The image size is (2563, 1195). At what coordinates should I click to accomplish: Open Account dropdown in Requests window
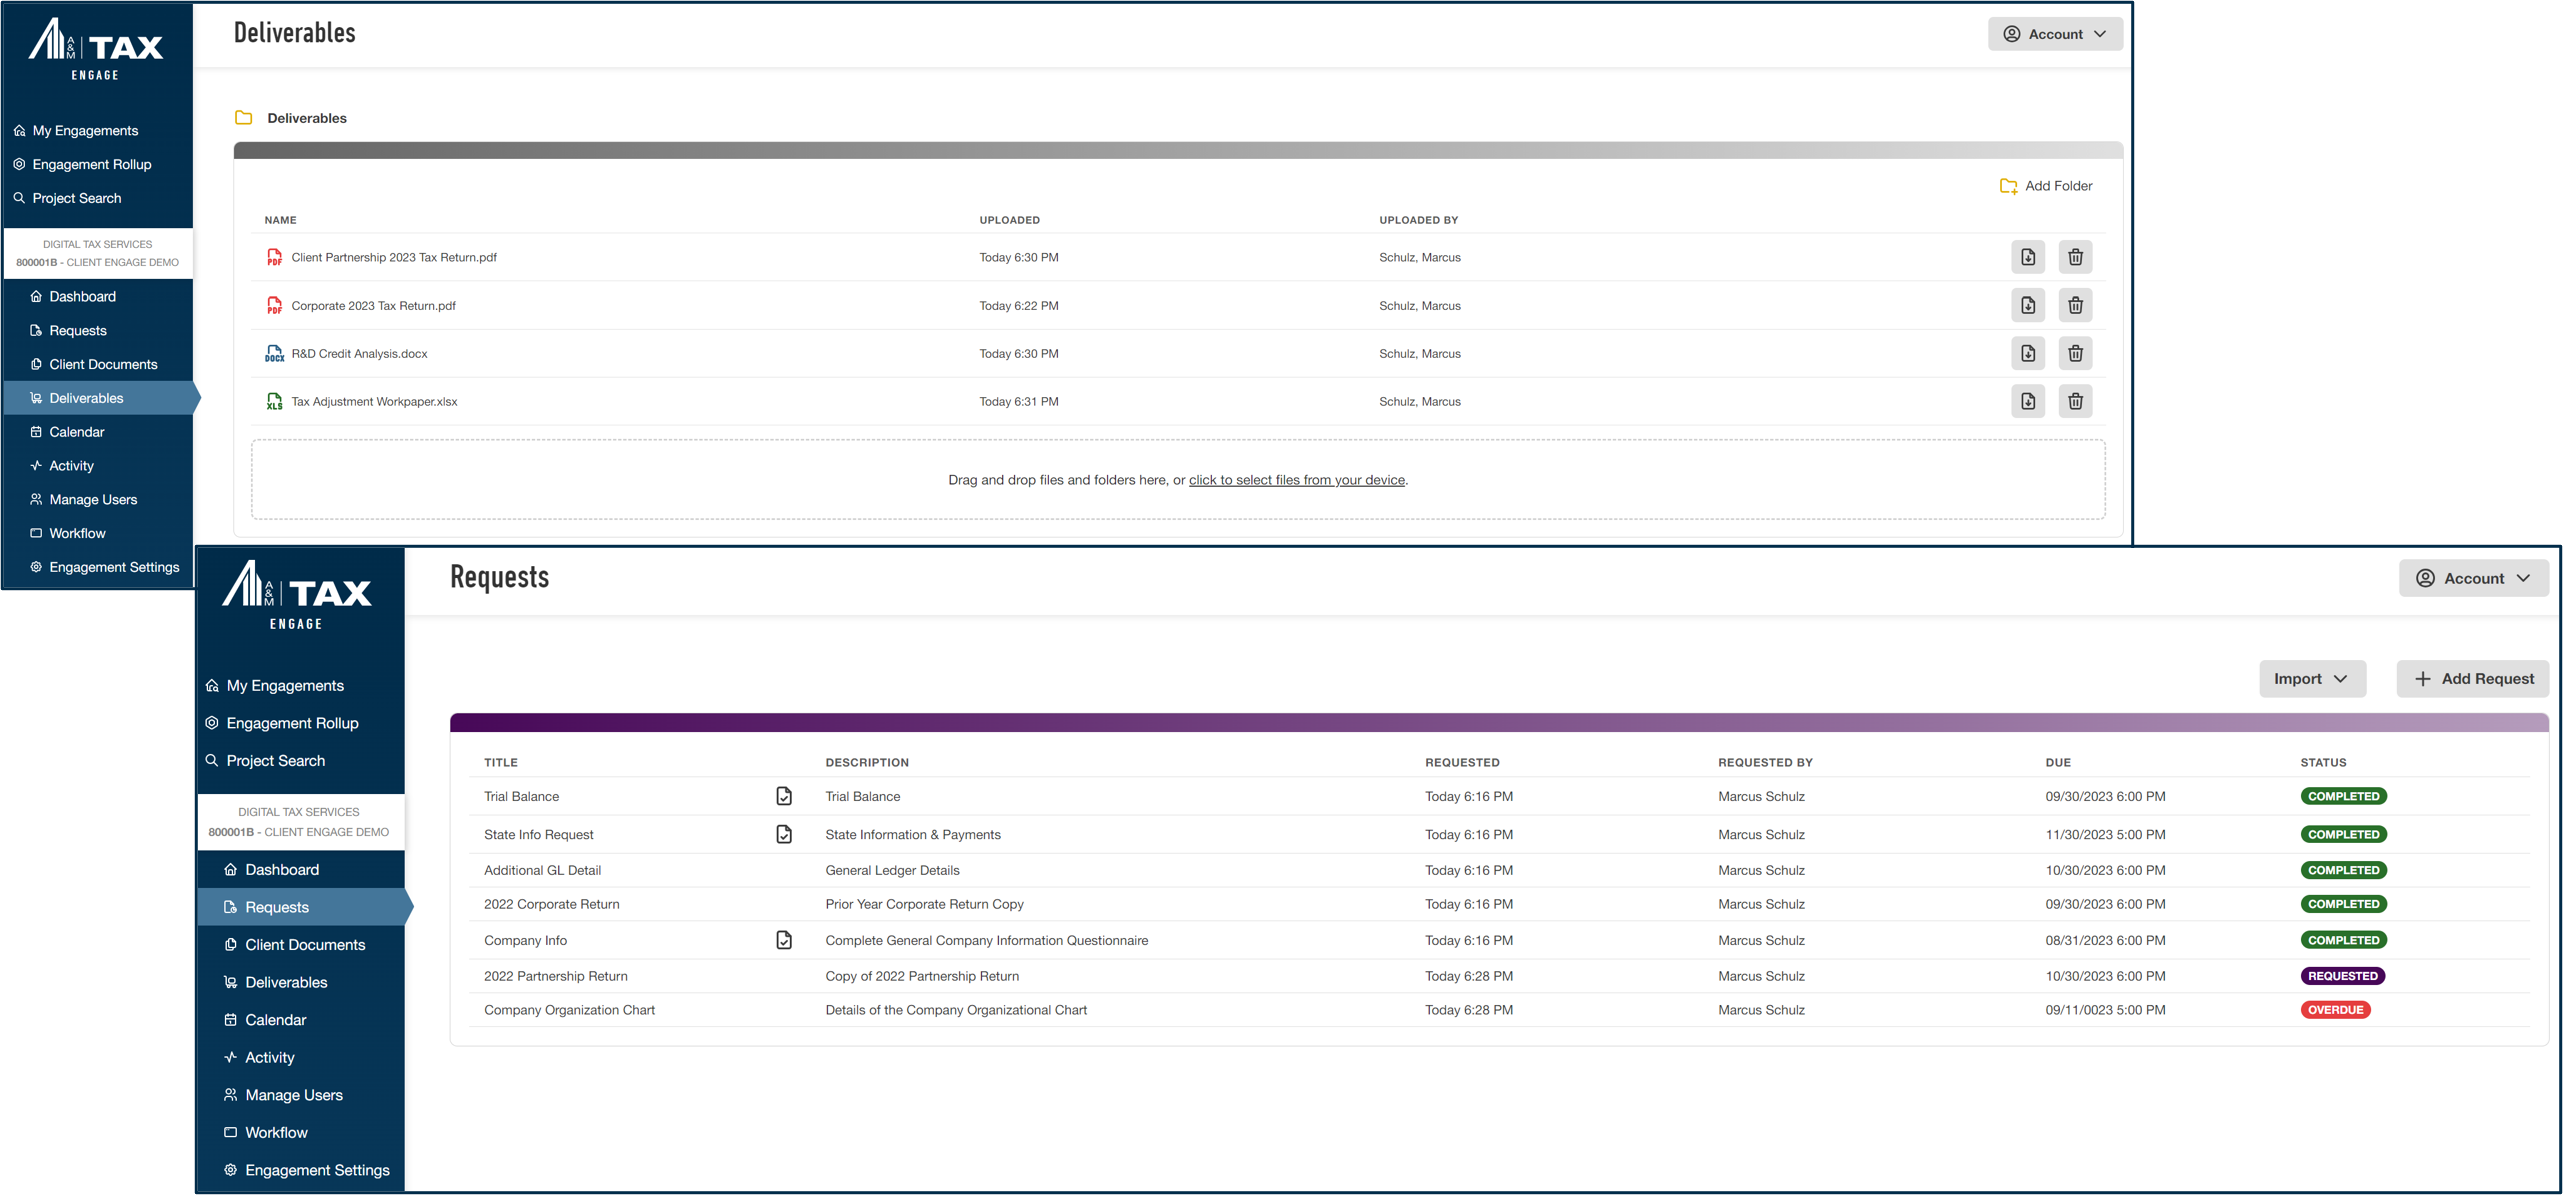(2473, 578)
